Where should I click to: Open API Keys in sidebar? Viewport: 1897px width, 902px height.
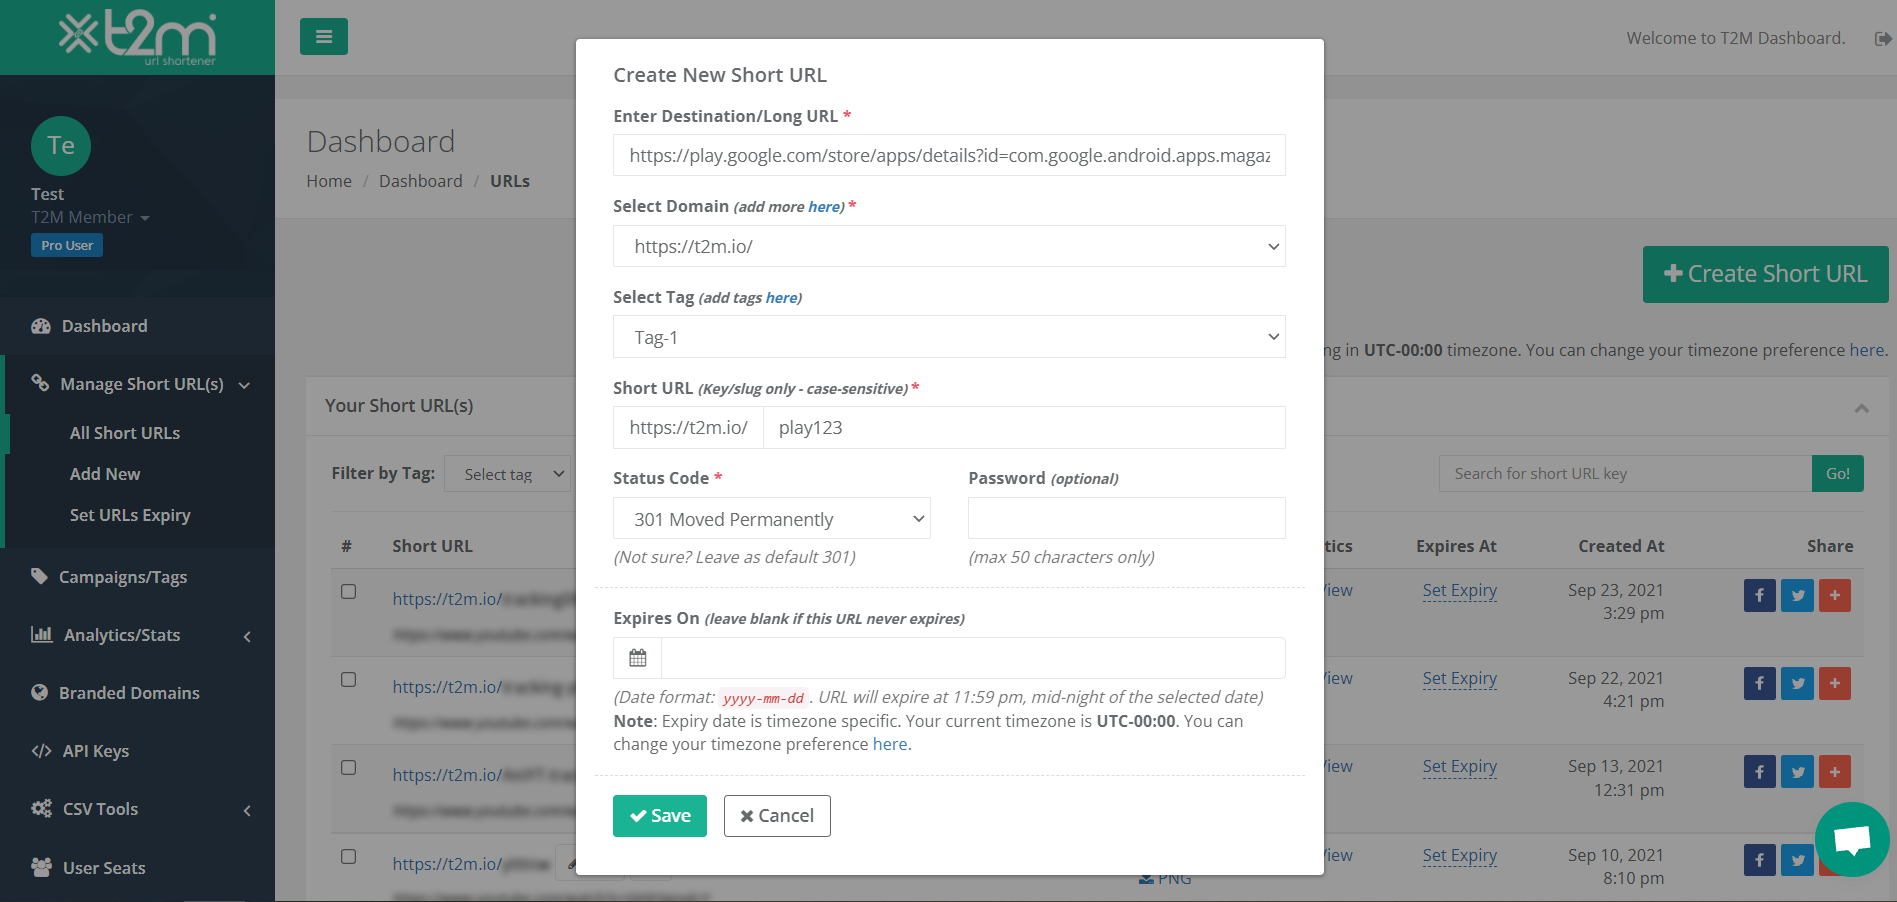click(x=96, y=751)
